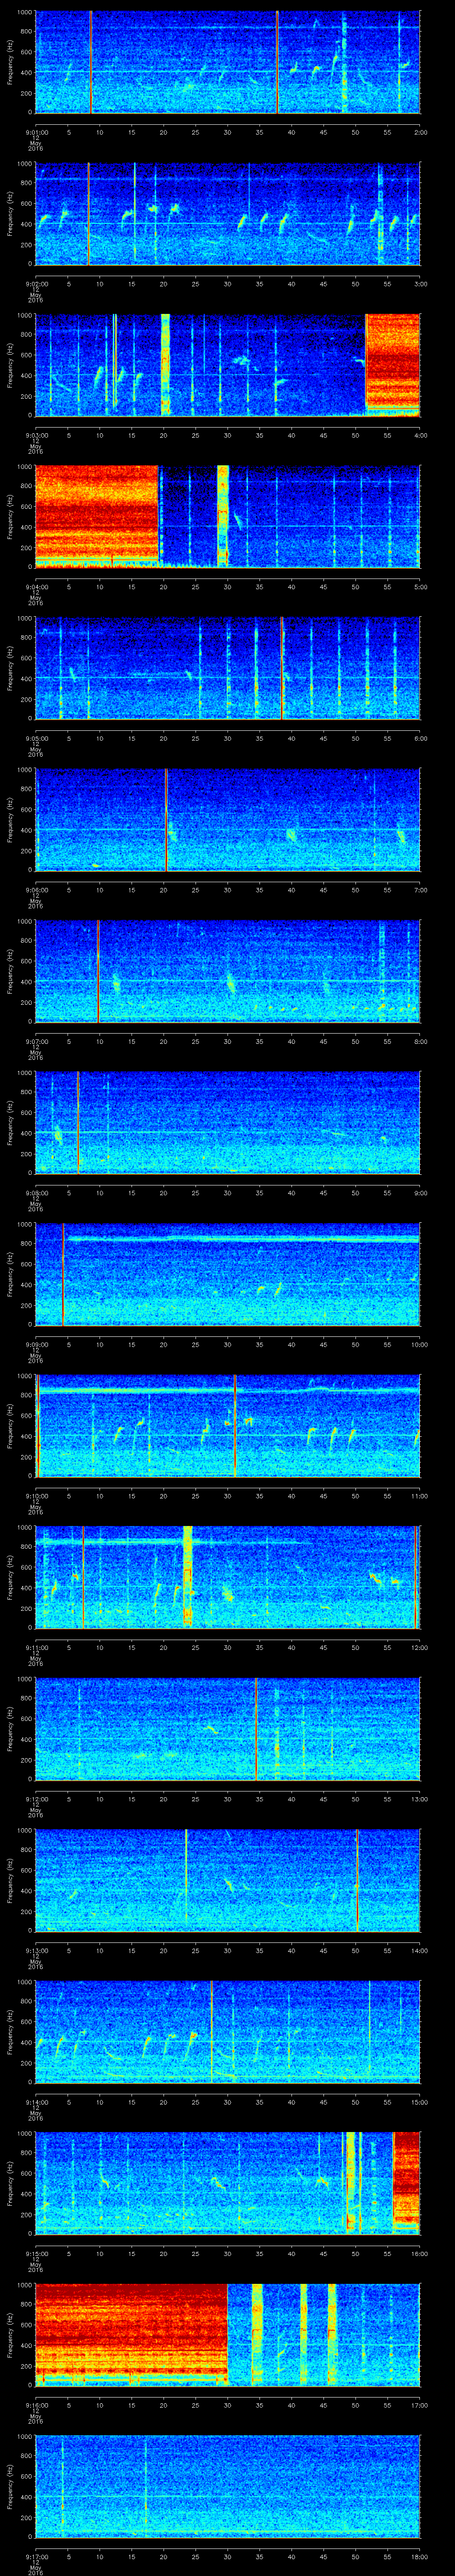Click the 2:00 end label on the first time axis

[x=420, y=131]
